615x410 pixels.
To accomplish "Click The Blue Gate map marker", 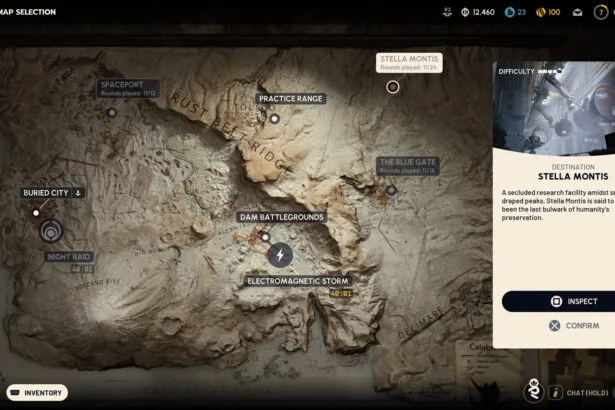I will 391,190.
